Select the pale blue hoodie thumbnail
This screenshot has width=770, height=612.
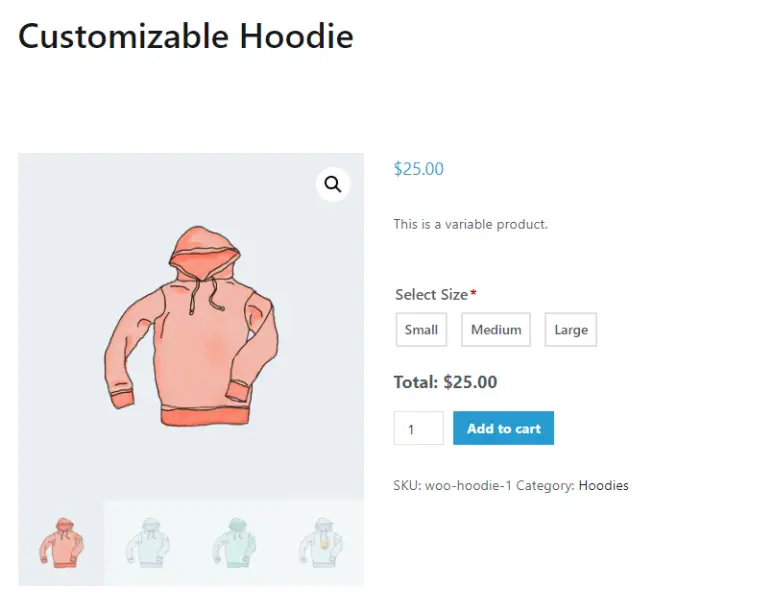coord(148,543)
